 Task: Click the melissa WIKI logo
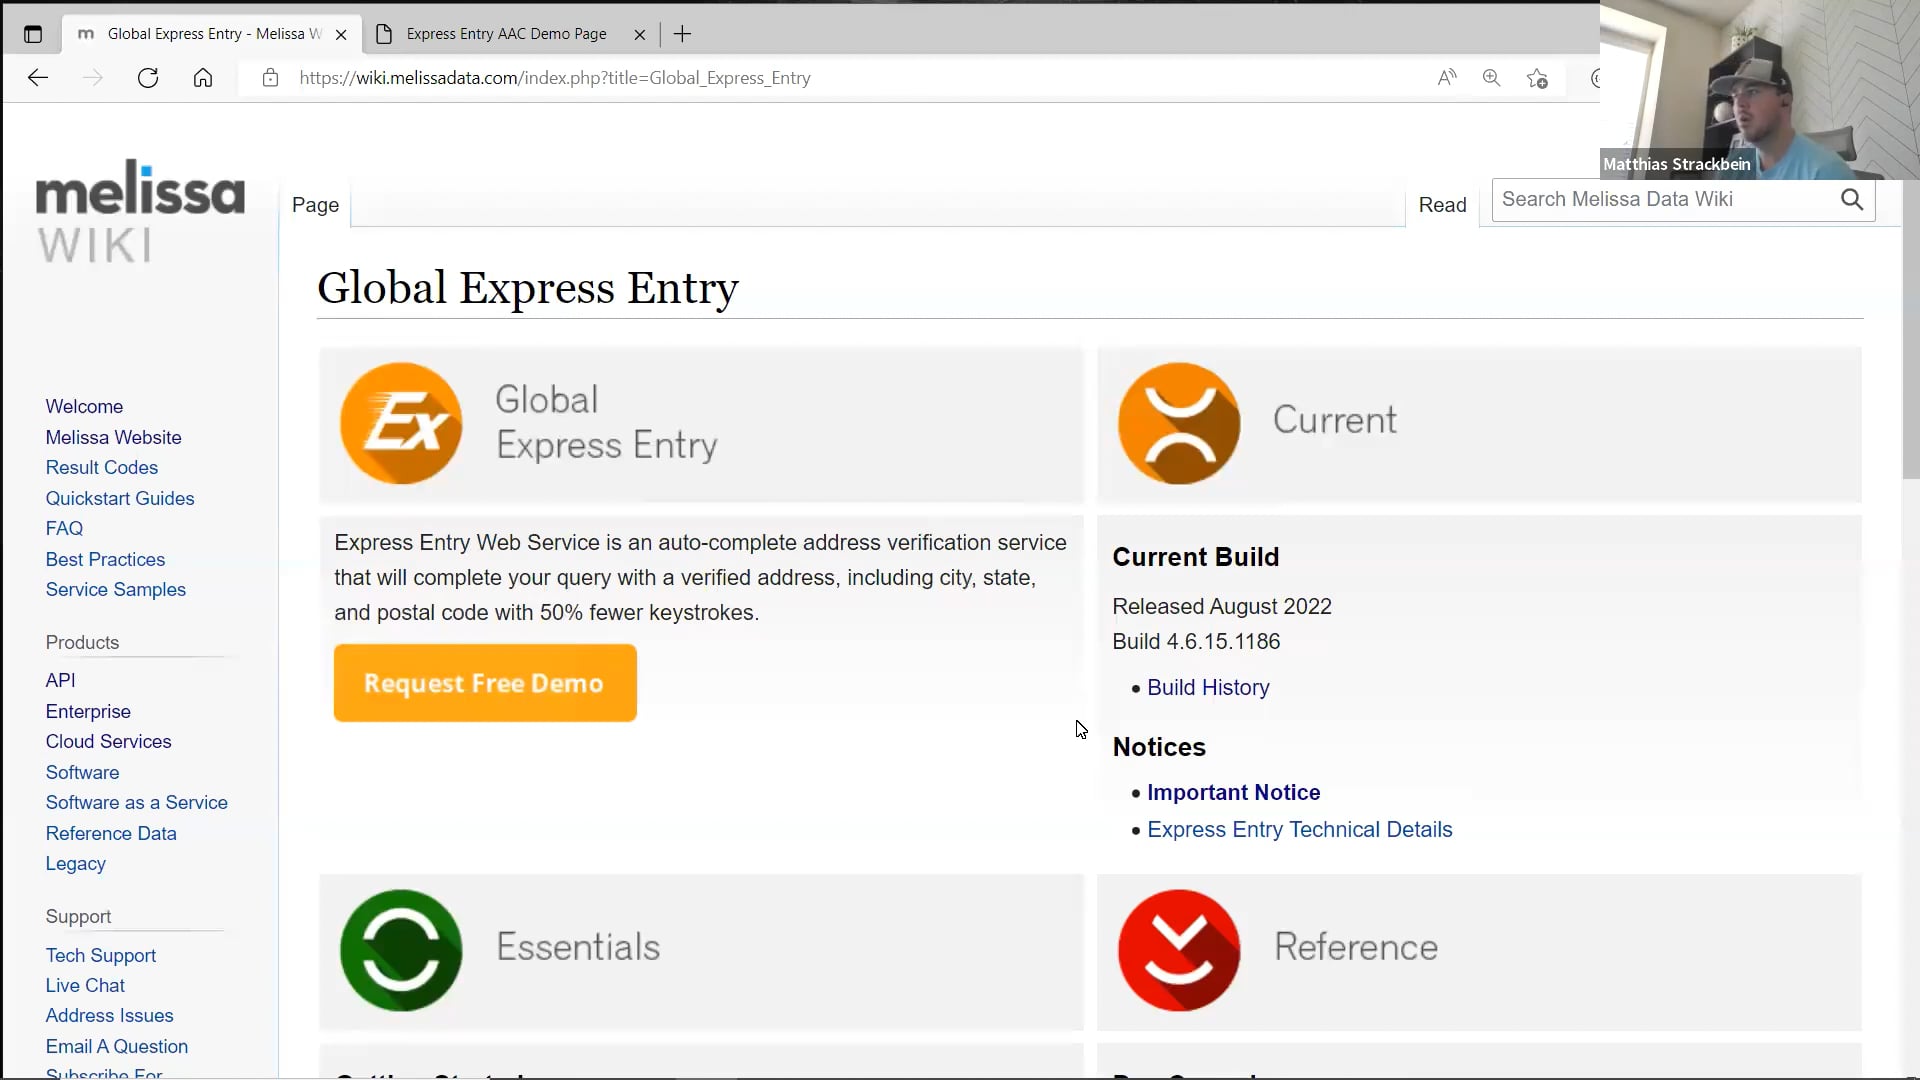click(140, 211)
